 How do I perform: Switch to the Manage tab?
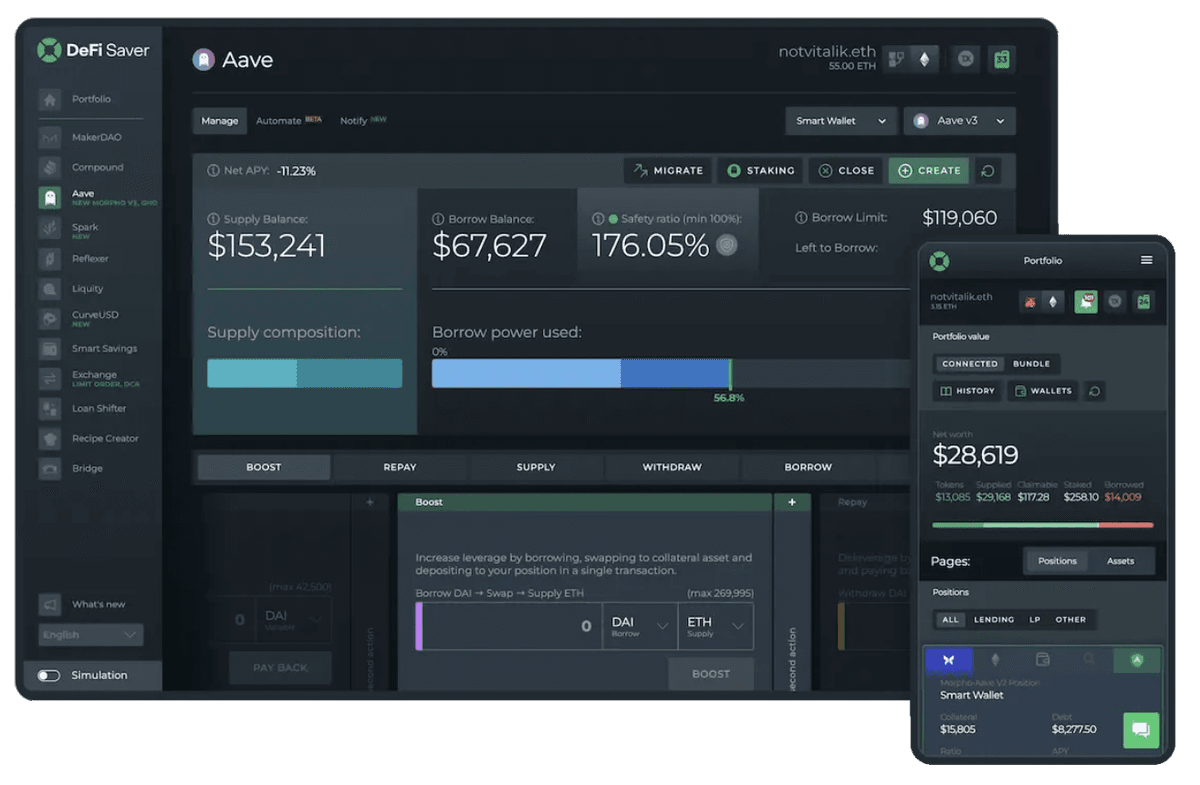tap(220, 121)
